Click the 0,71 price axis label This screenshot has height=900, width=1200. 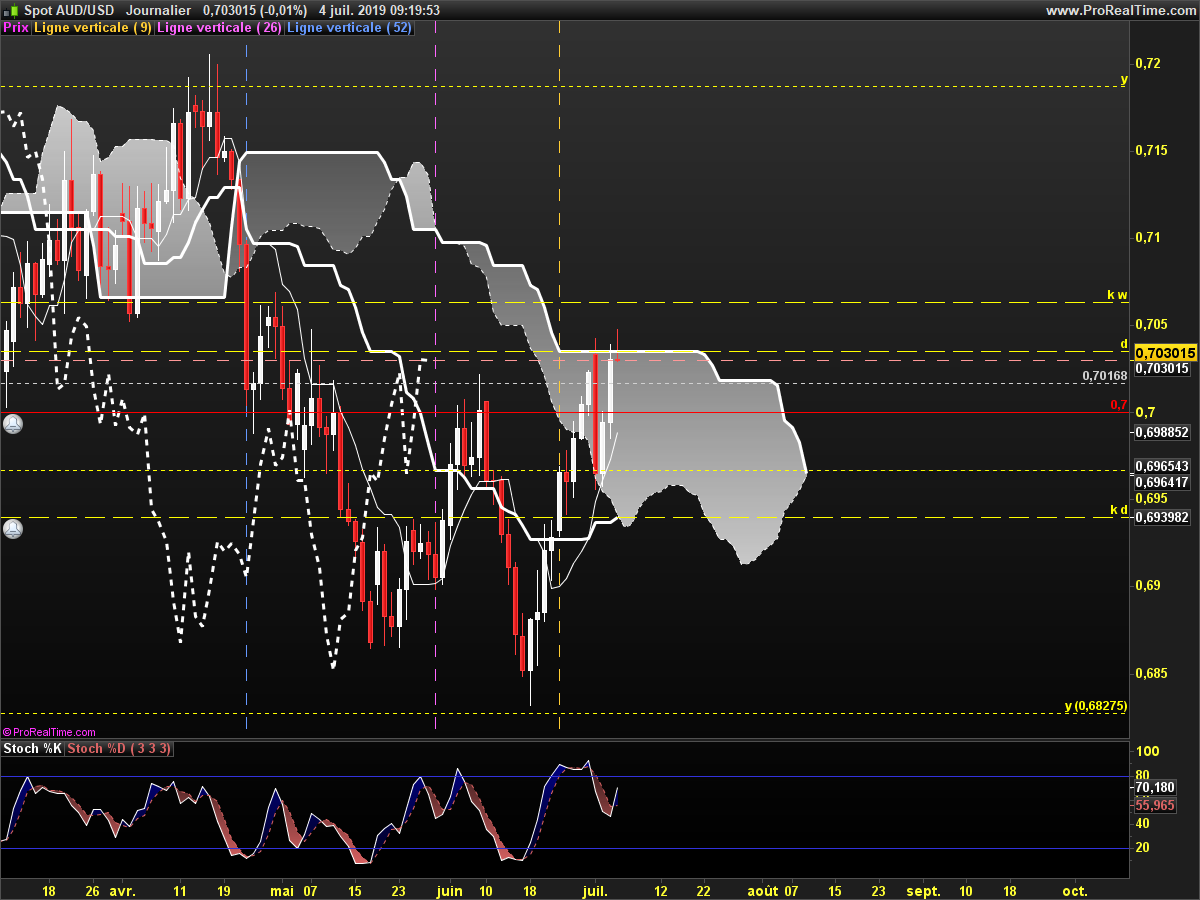pyautogui.click(x=1149, y=237)
